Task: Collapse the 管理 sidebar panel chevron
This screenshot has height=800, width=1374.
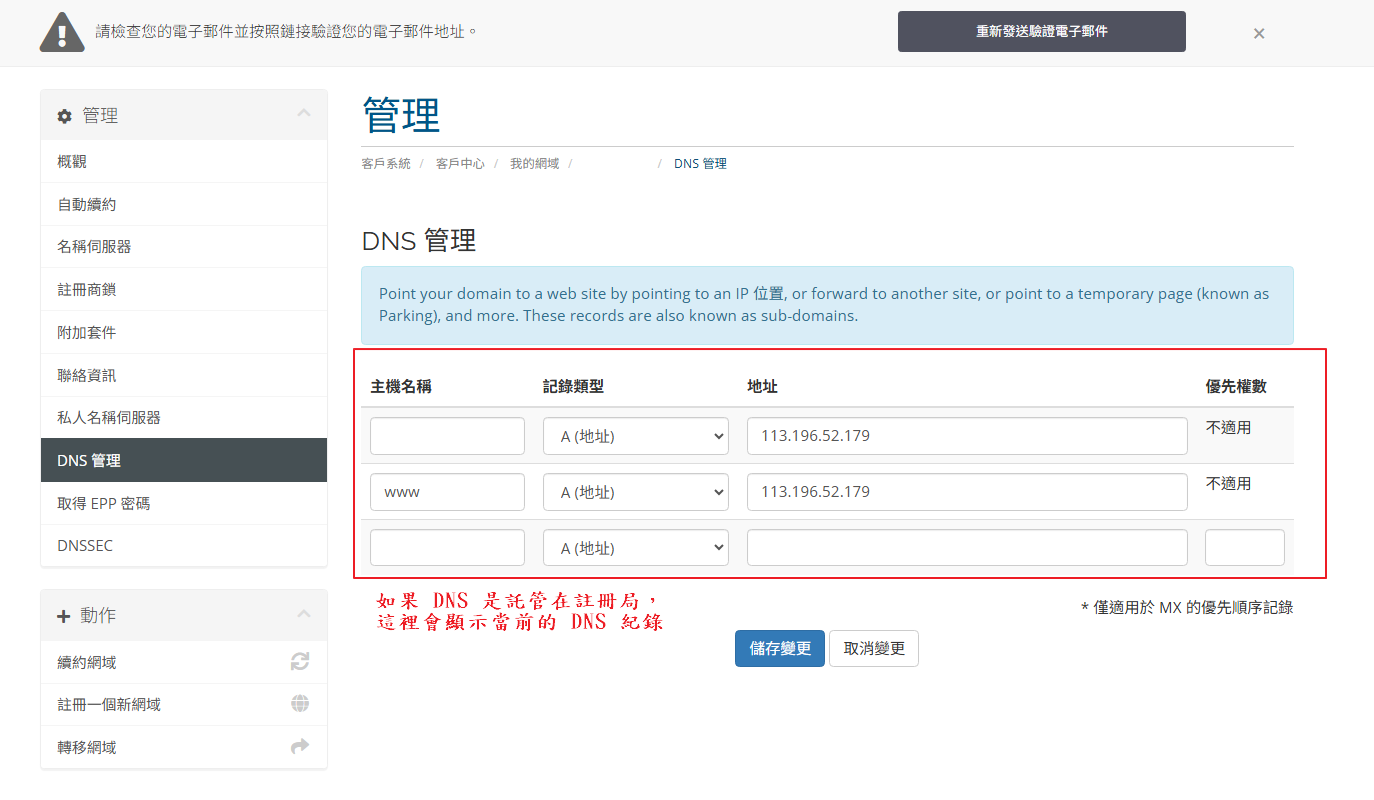Action: pos(304,114)
